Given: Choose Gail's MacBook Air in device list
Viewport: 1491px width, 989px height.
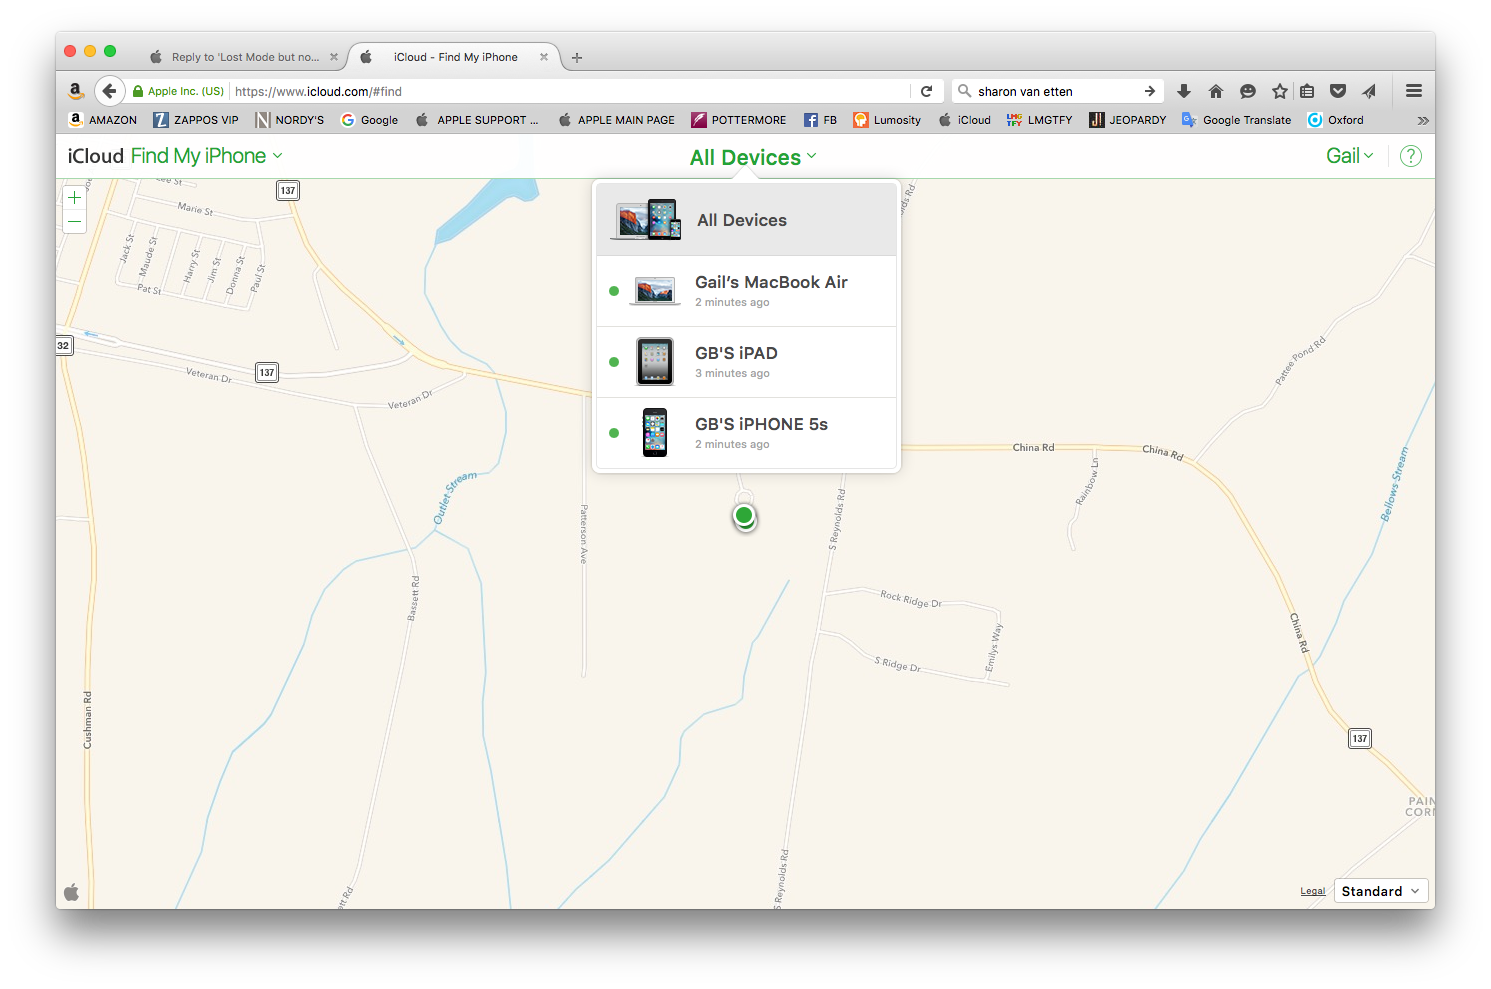Looking at the screenshot, I should tap(746, 291).
